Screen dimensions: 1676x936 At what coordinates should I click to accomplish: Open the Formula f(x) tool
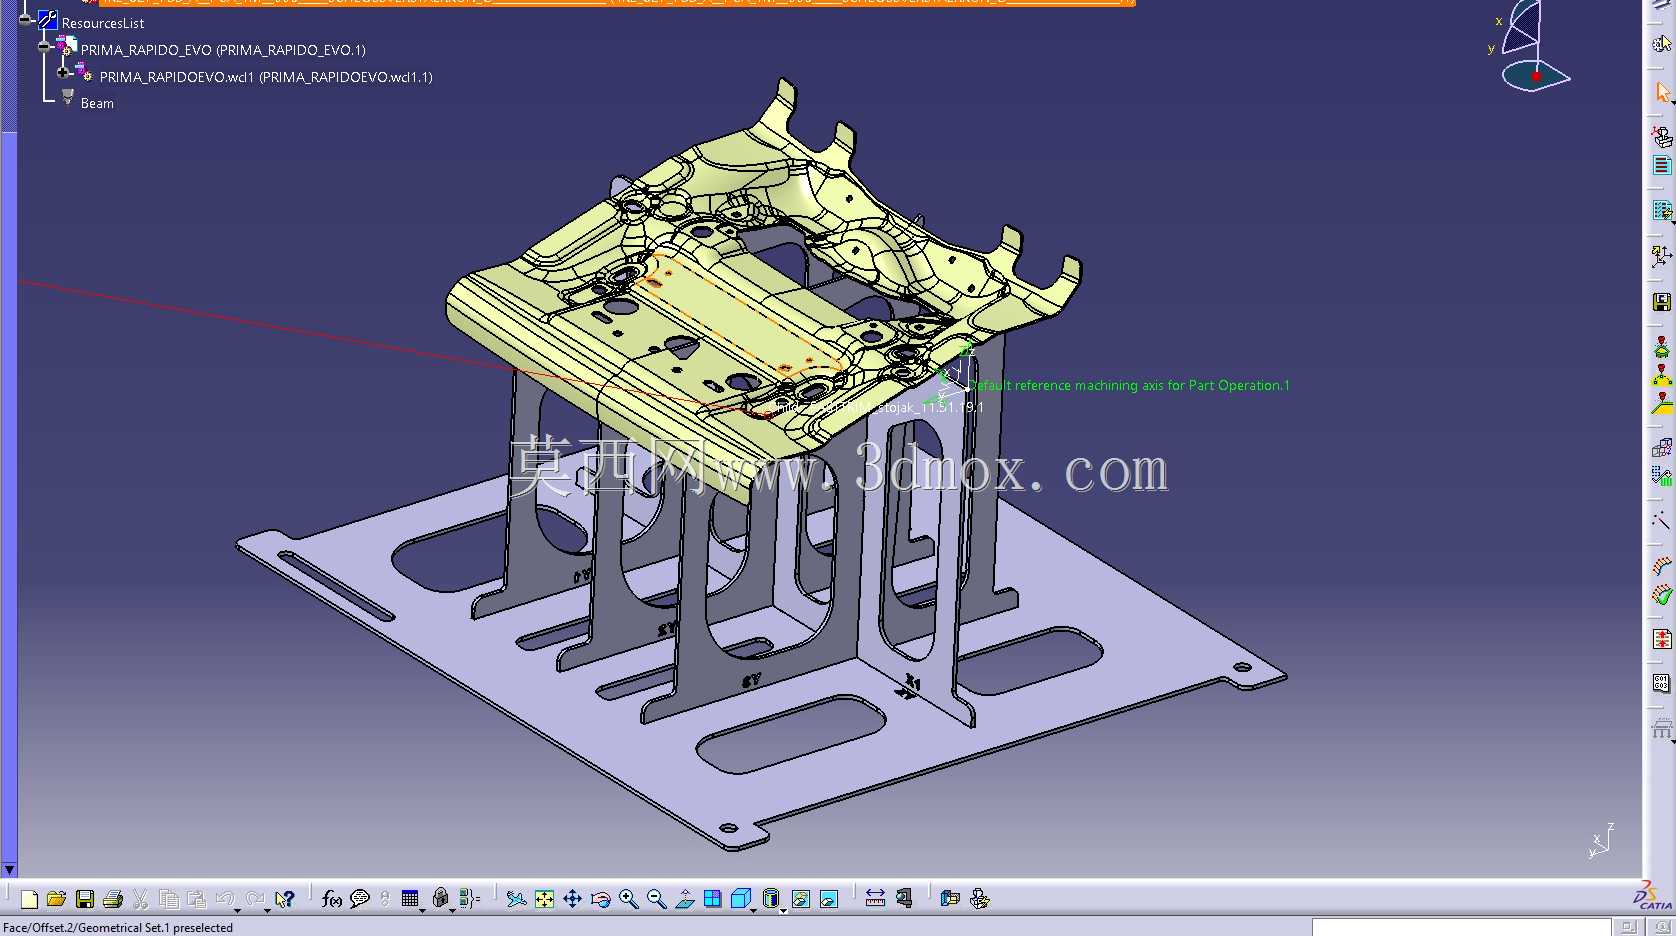pos(332,899)
